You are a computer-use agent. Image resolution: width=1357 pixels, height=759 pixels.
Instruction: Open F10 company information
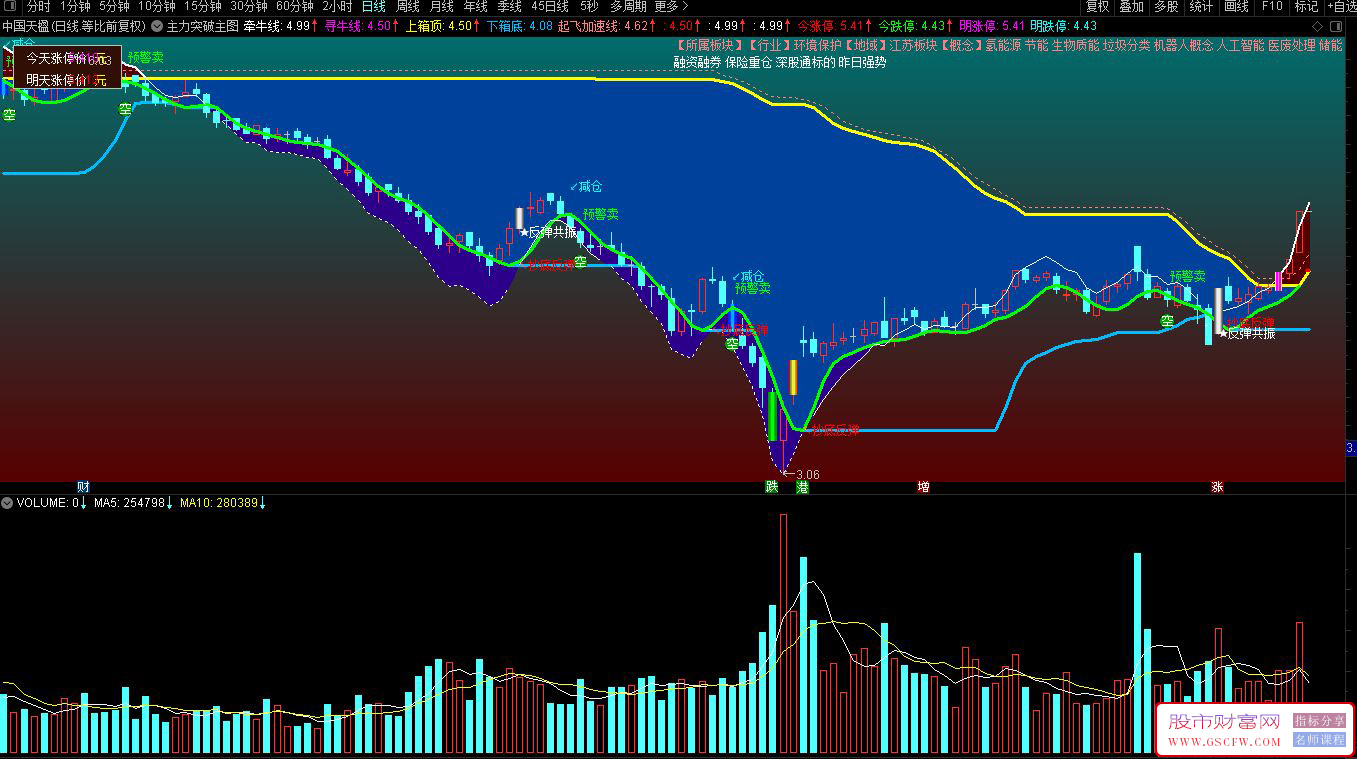click(x=1272, y=7)
